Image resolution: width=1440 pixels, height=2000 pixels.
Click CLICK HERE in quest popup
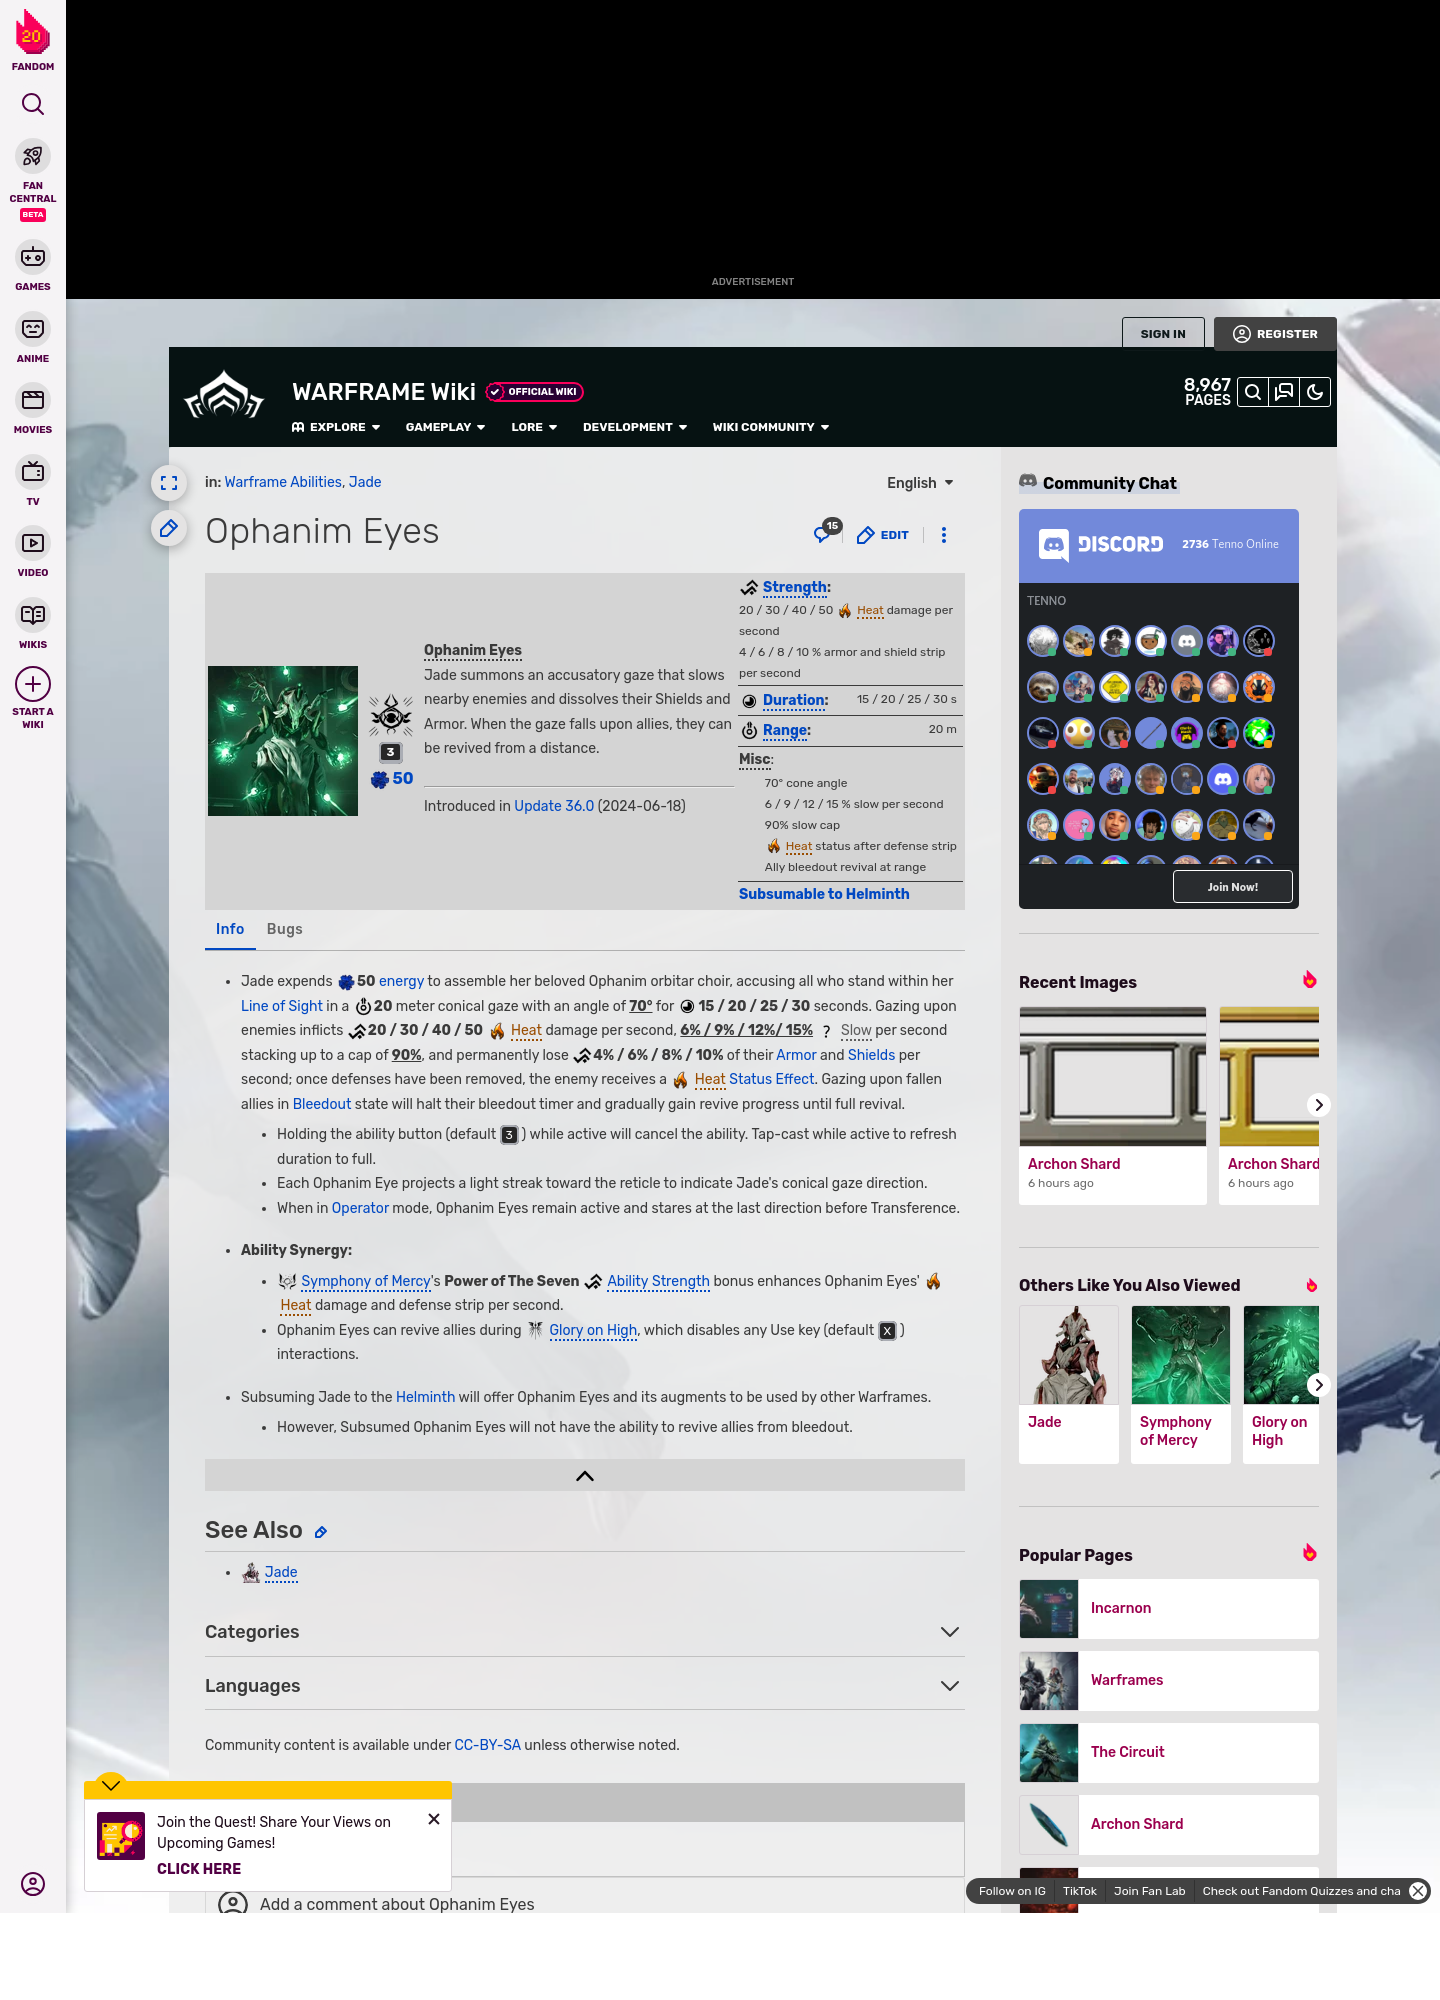coord(199,1869)
